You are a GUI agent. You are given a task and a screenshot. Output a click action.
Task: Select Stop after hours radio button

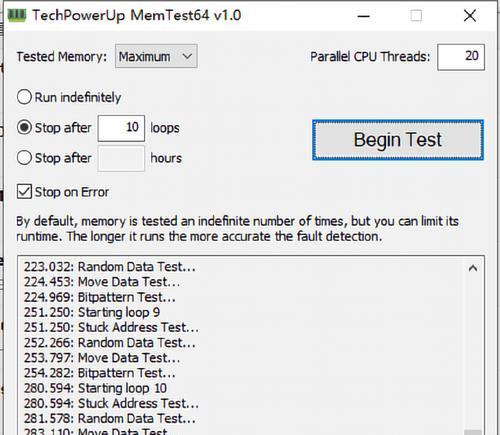[24, 158]
